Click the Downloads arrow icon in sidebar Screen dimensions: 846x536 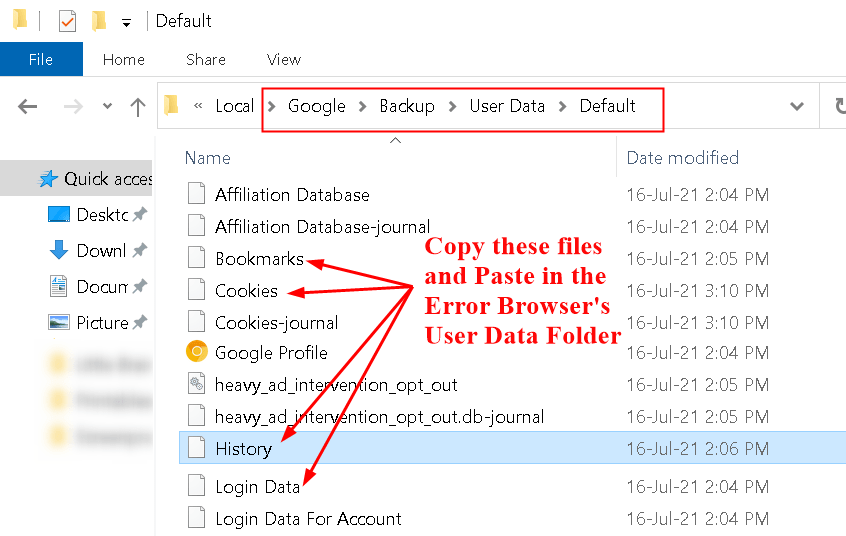(x=59, y=250)
